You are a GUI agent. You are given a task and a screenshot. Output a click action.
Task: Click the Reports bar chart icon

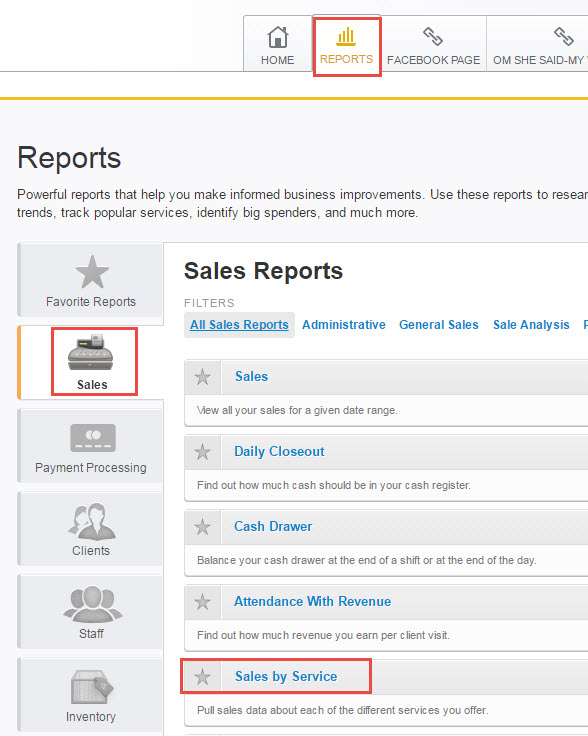coord(346,37)
